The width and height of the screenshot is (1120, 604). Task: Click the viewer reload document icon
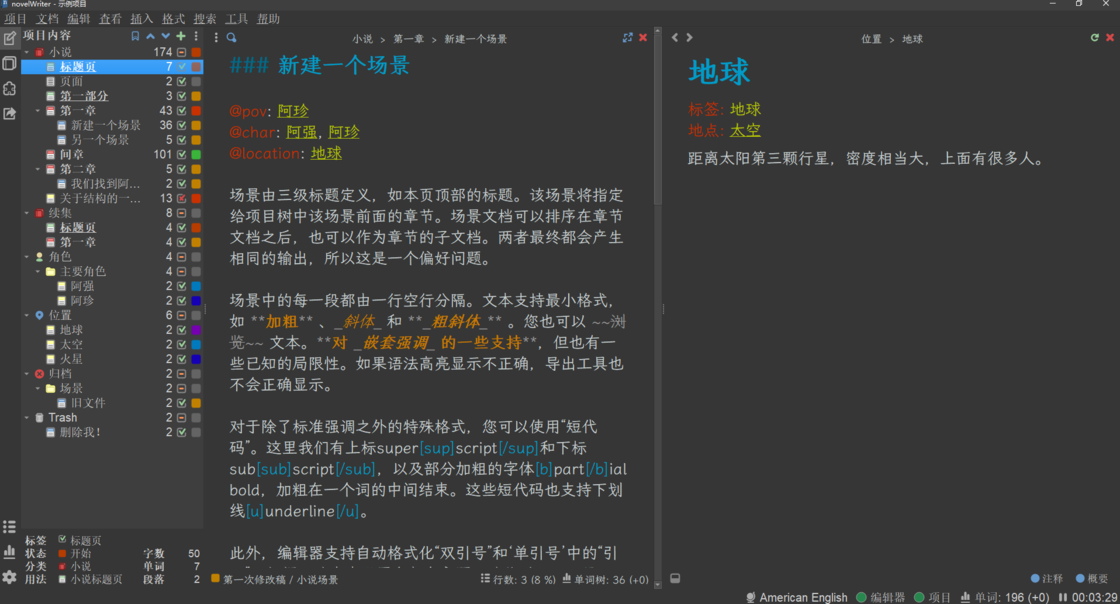(x=1094, y=38)
